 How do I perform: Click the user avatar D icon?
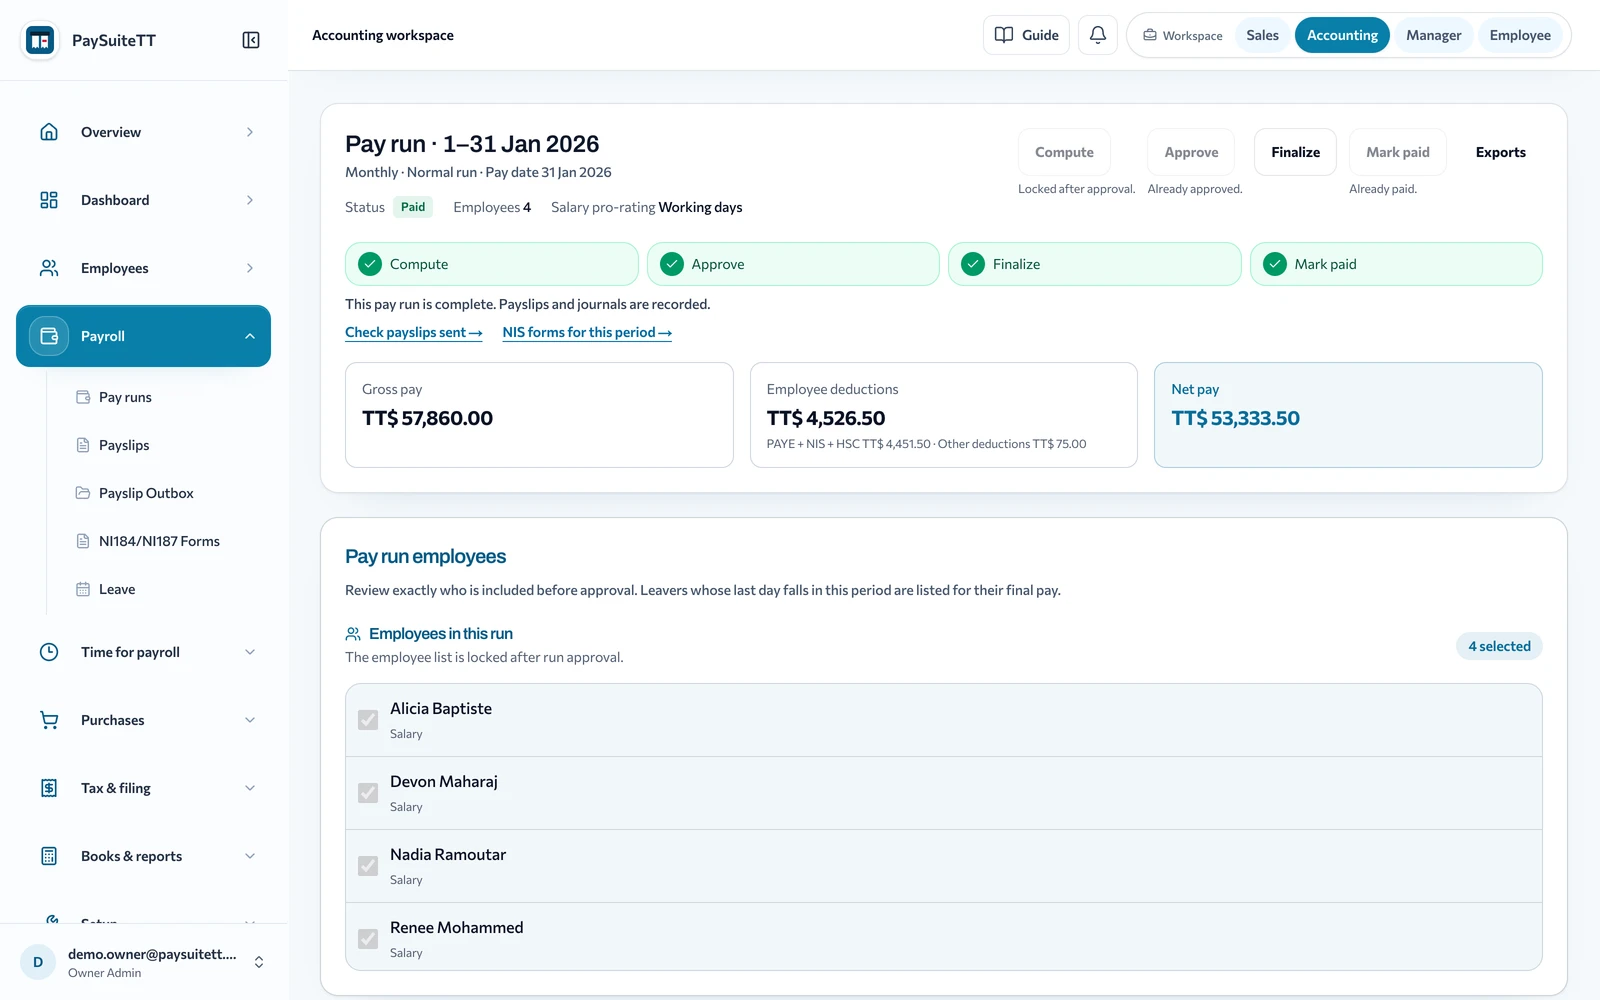coord(38,962)
